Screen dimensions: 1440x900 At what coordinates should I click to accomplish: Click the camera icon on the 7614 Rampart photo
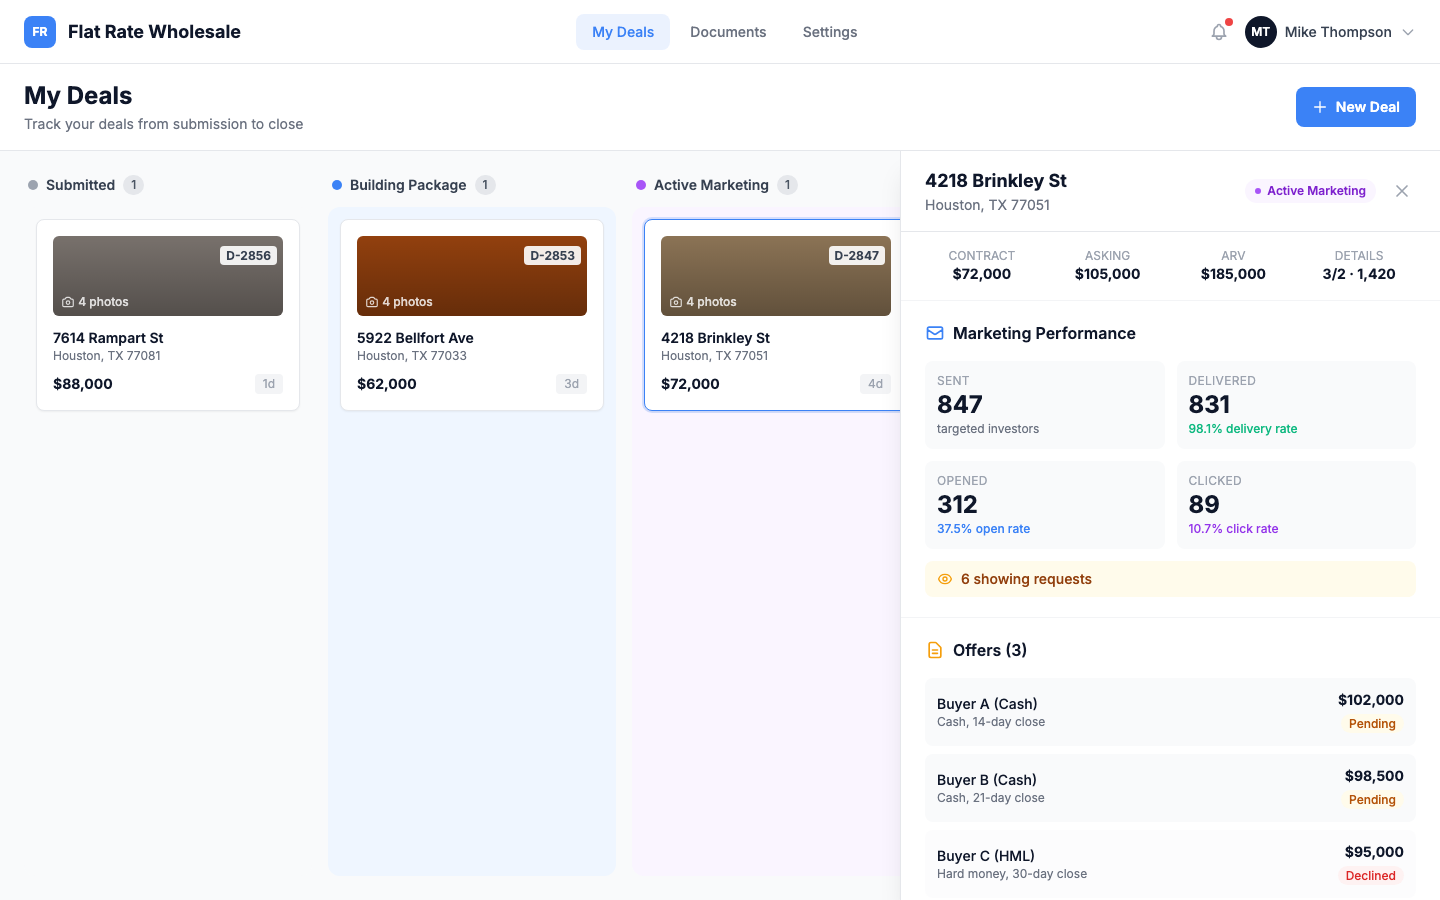coord(67,301)
